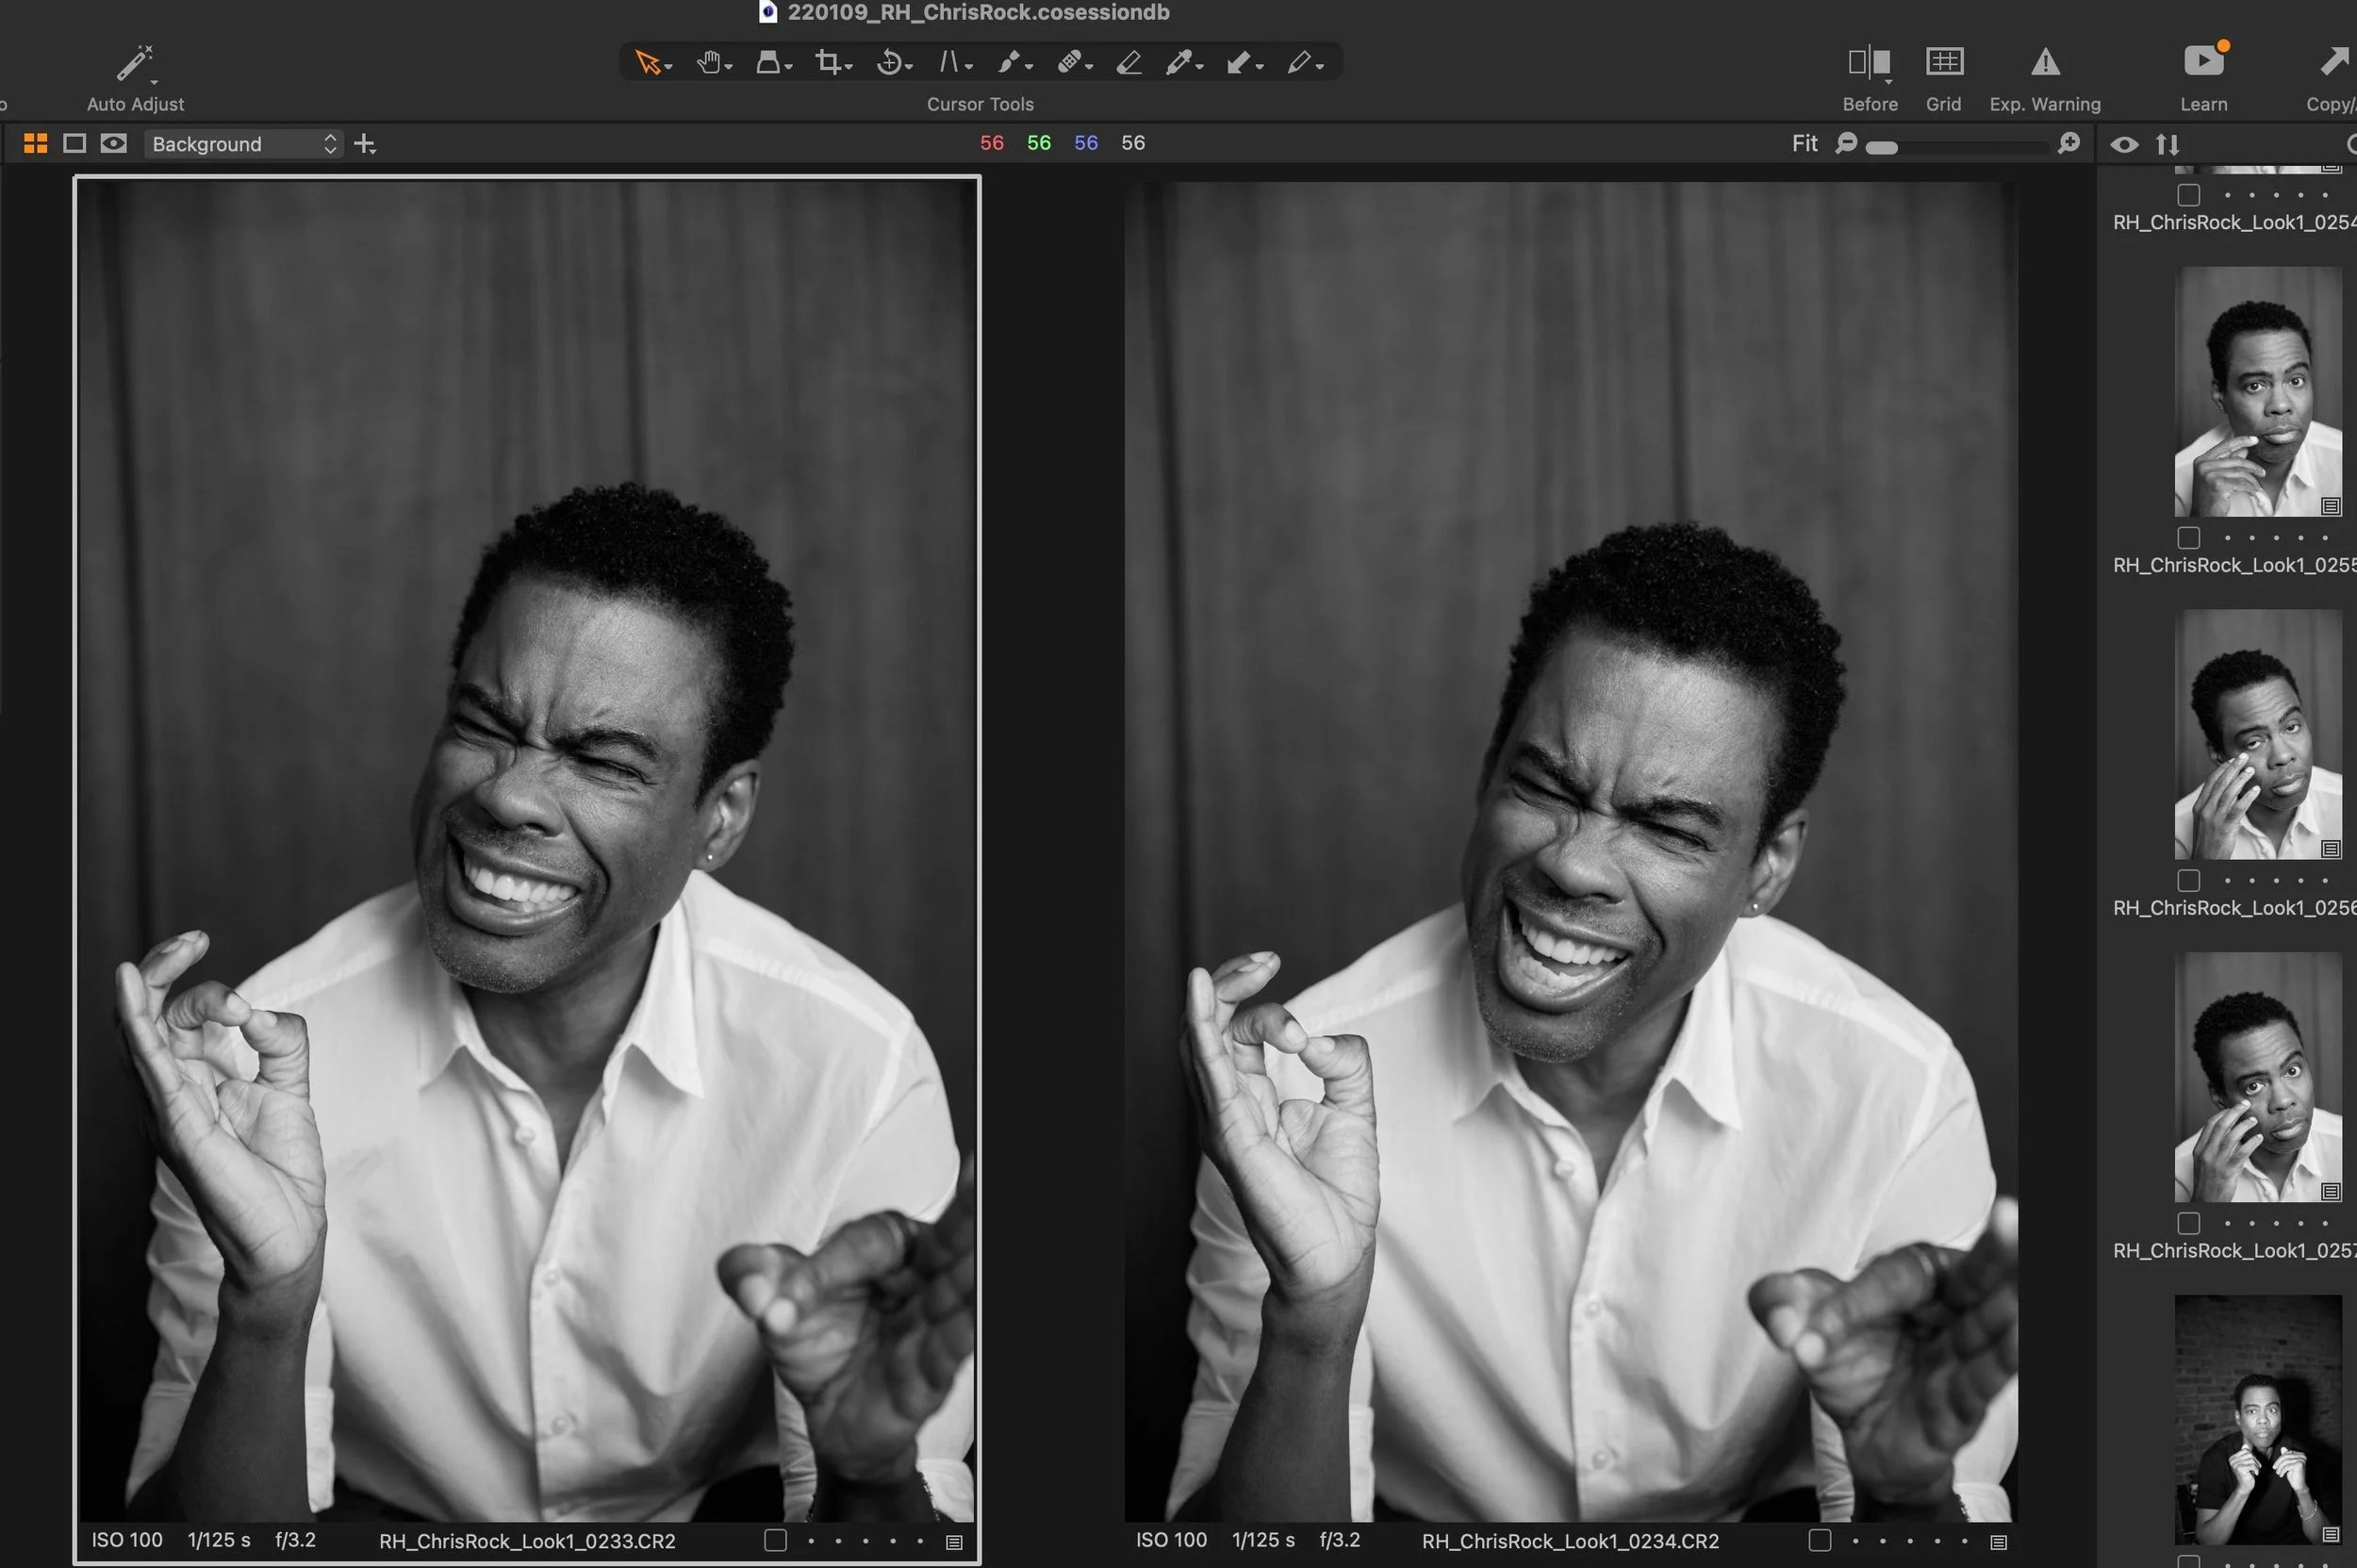Tick the checkbox under image 0233.CR2
Screen dimensions: 2357x1568
pyautogui.click(x=775, y=1540)
